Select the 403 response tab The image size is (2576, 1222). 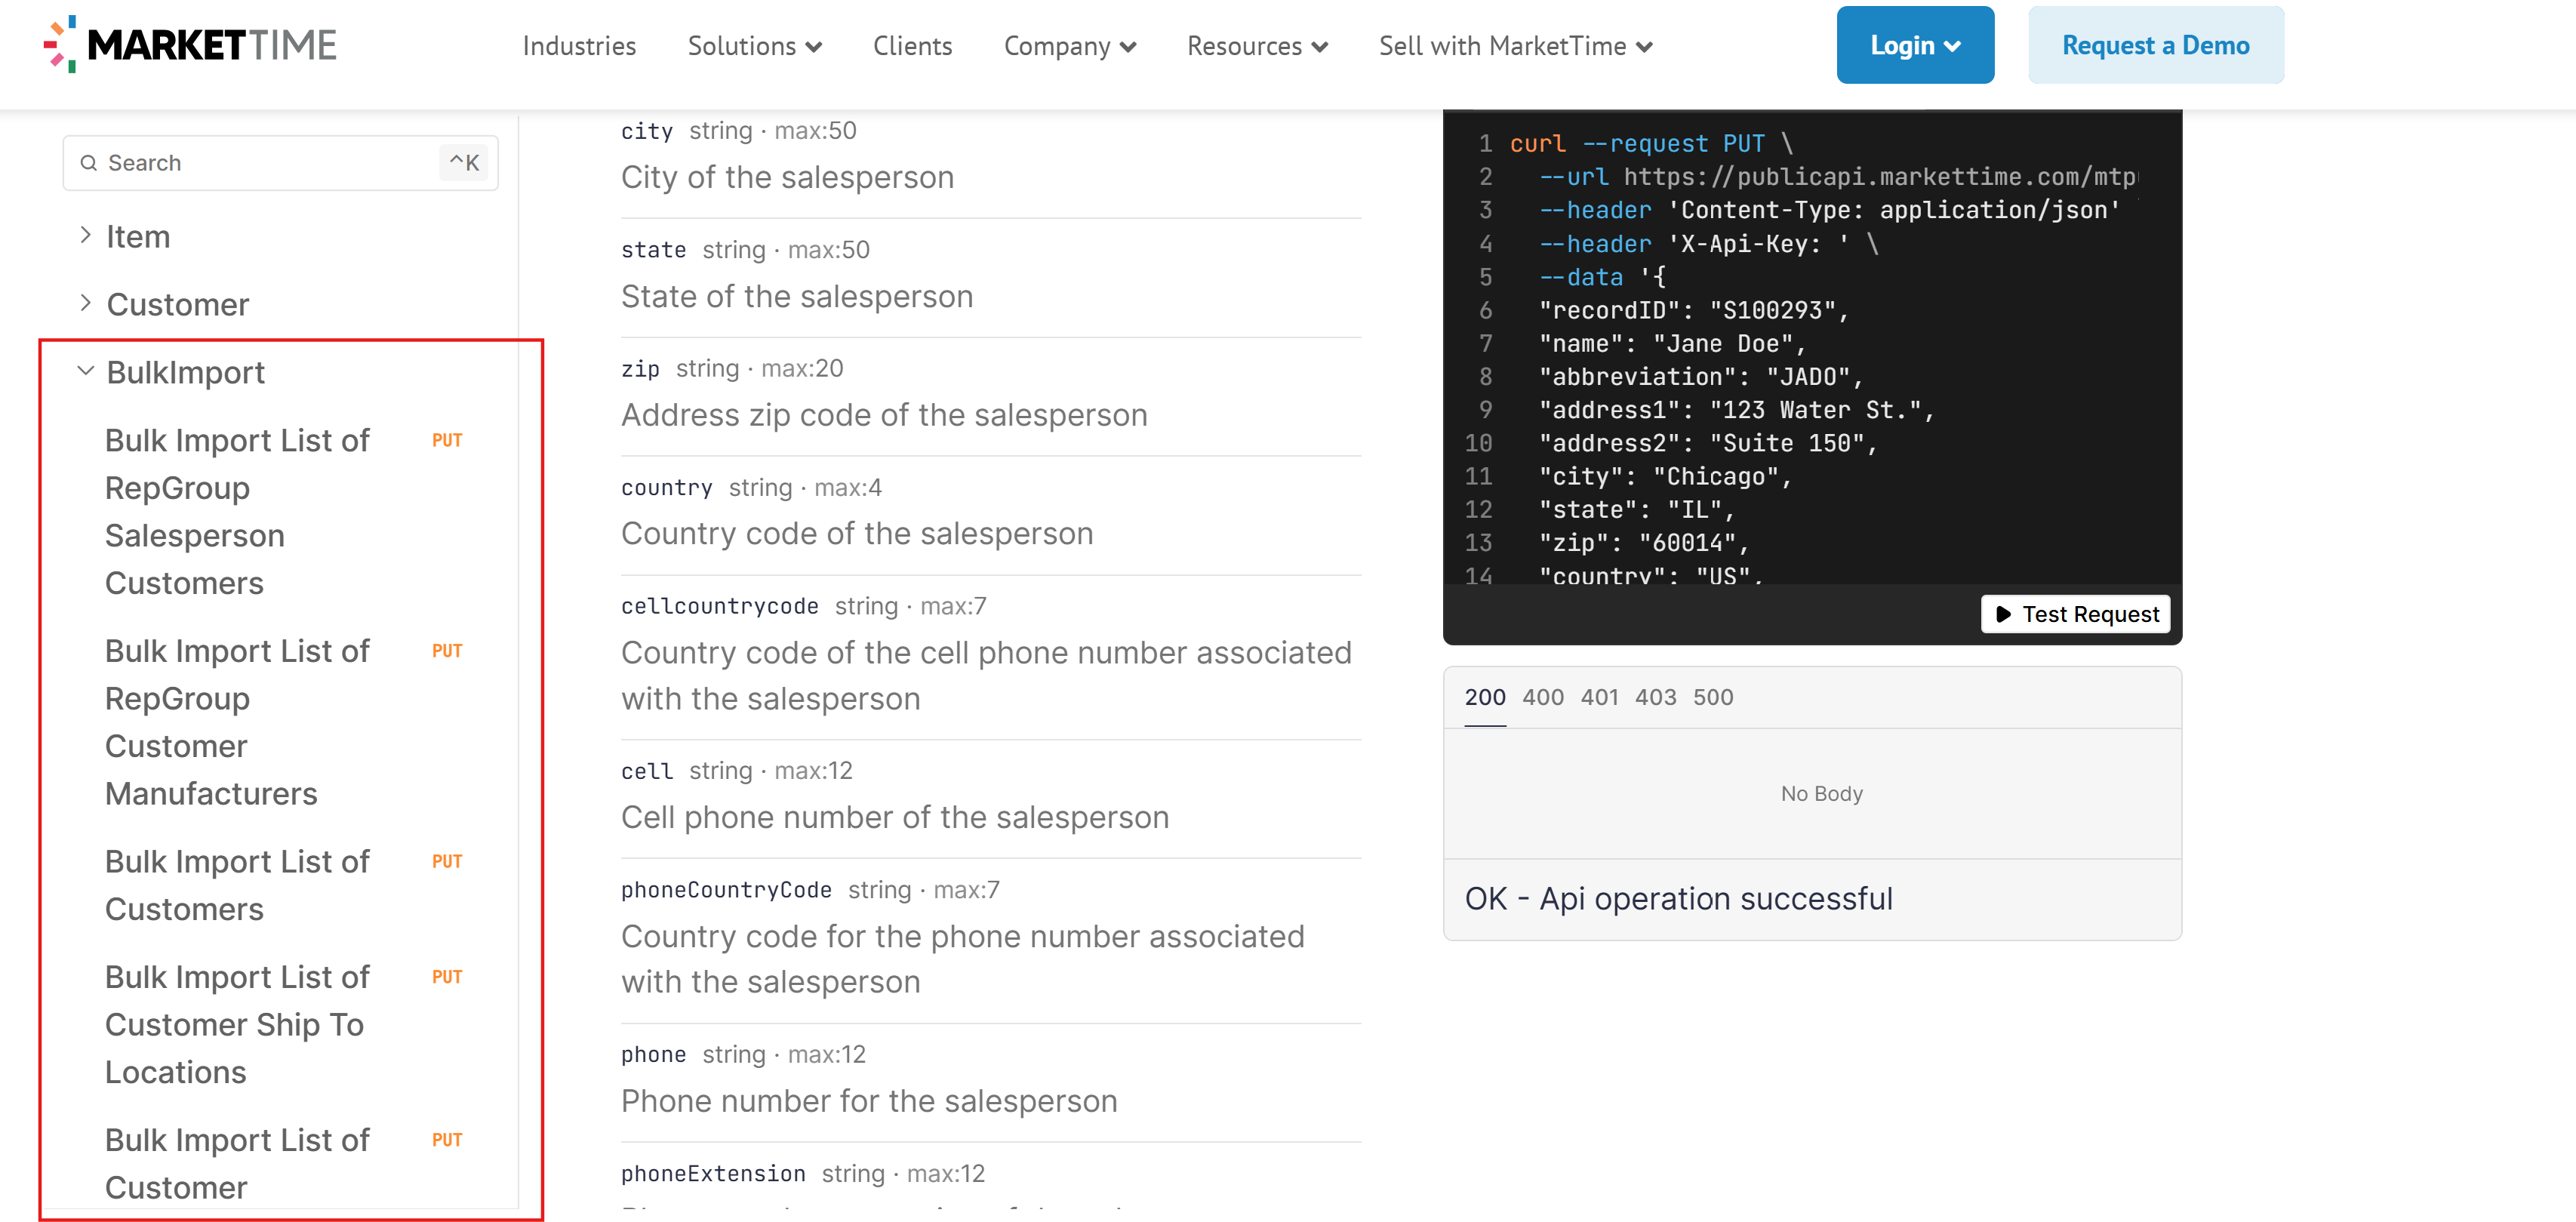[x=1655, y=697]
